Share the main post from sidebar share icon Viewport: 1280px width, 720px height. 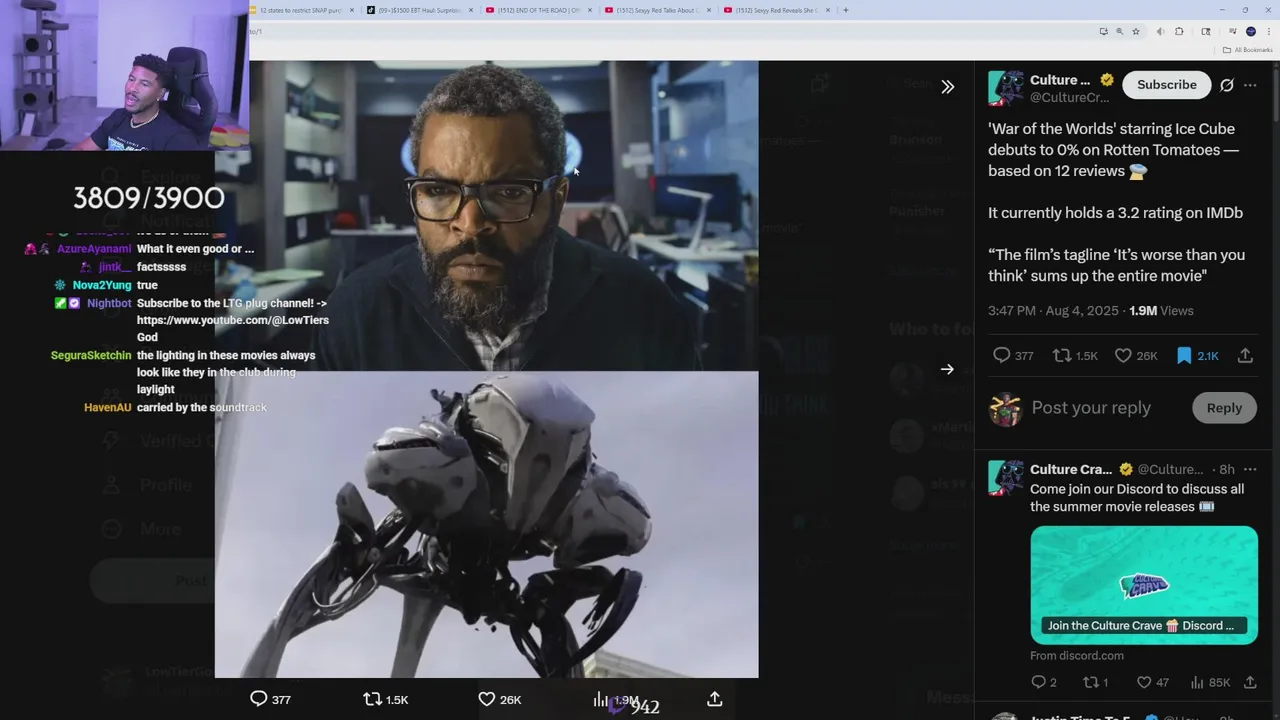click(1245, 355)
